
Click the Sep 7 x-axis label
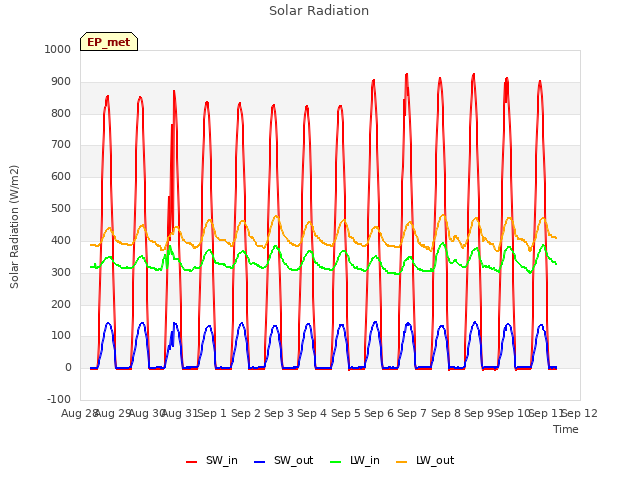point(412,413)
